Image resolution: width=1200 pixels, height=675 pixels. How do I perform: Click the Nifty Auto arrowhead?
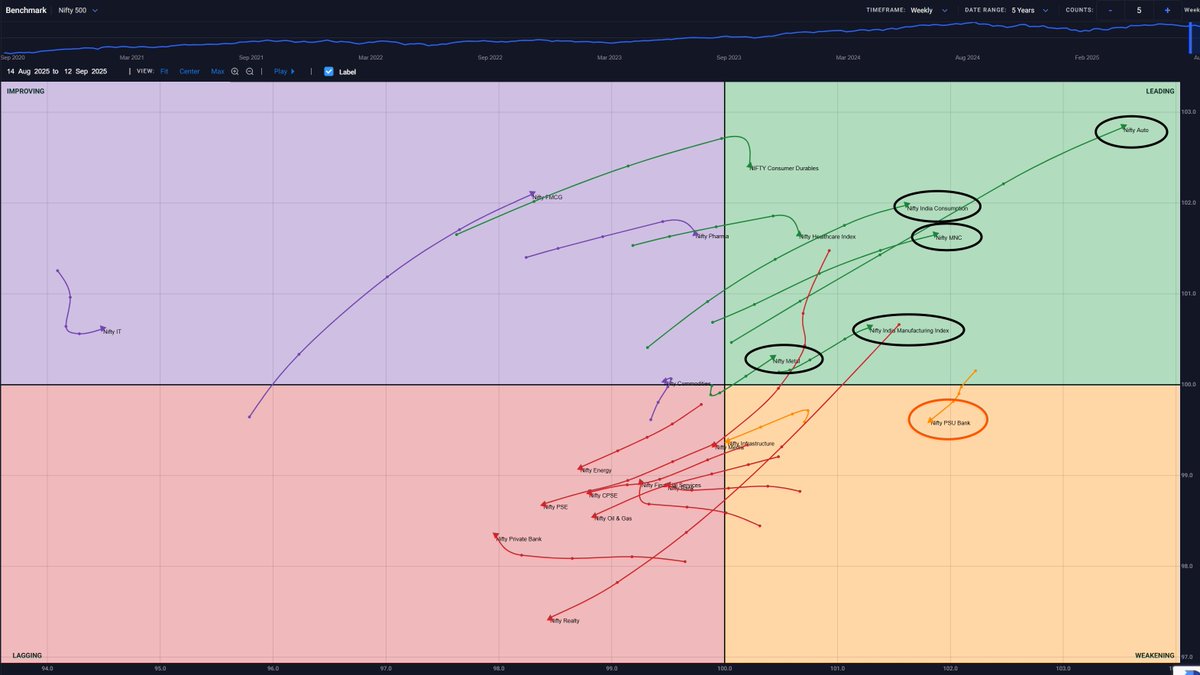[1123, 127]
